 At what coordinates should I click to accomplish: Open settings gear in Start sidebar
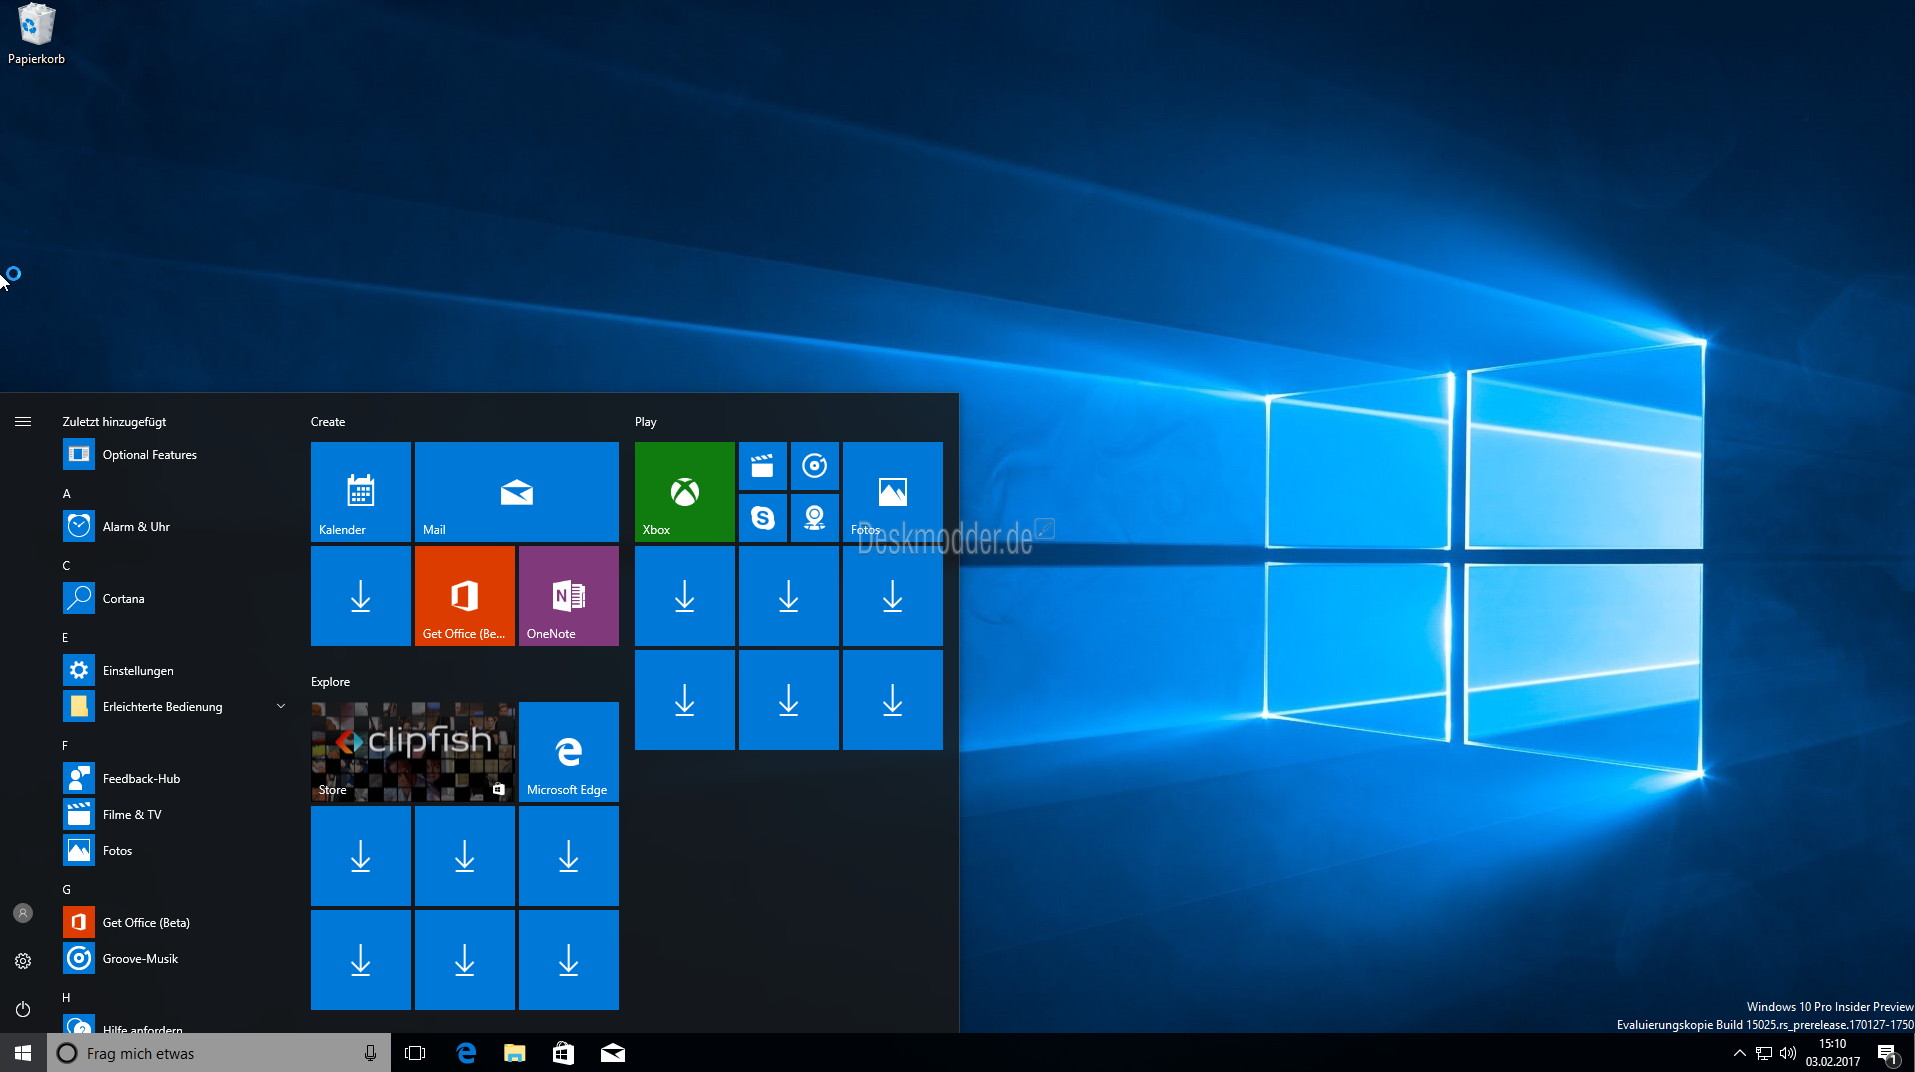click(x=23, y=961)
